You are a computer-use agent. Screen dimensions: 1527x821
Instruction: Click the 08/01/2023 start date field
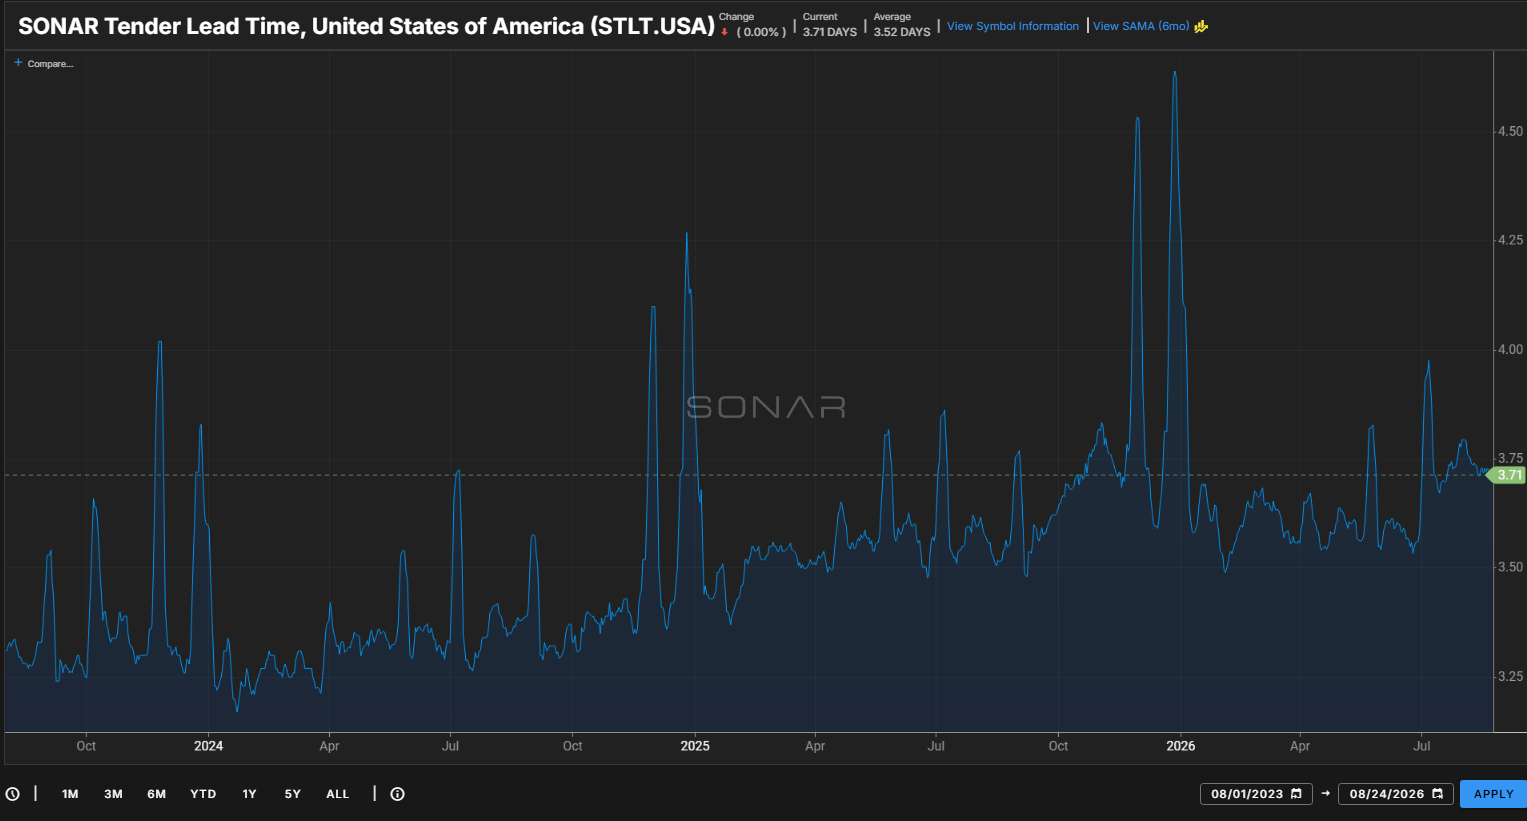[1256, 794]
